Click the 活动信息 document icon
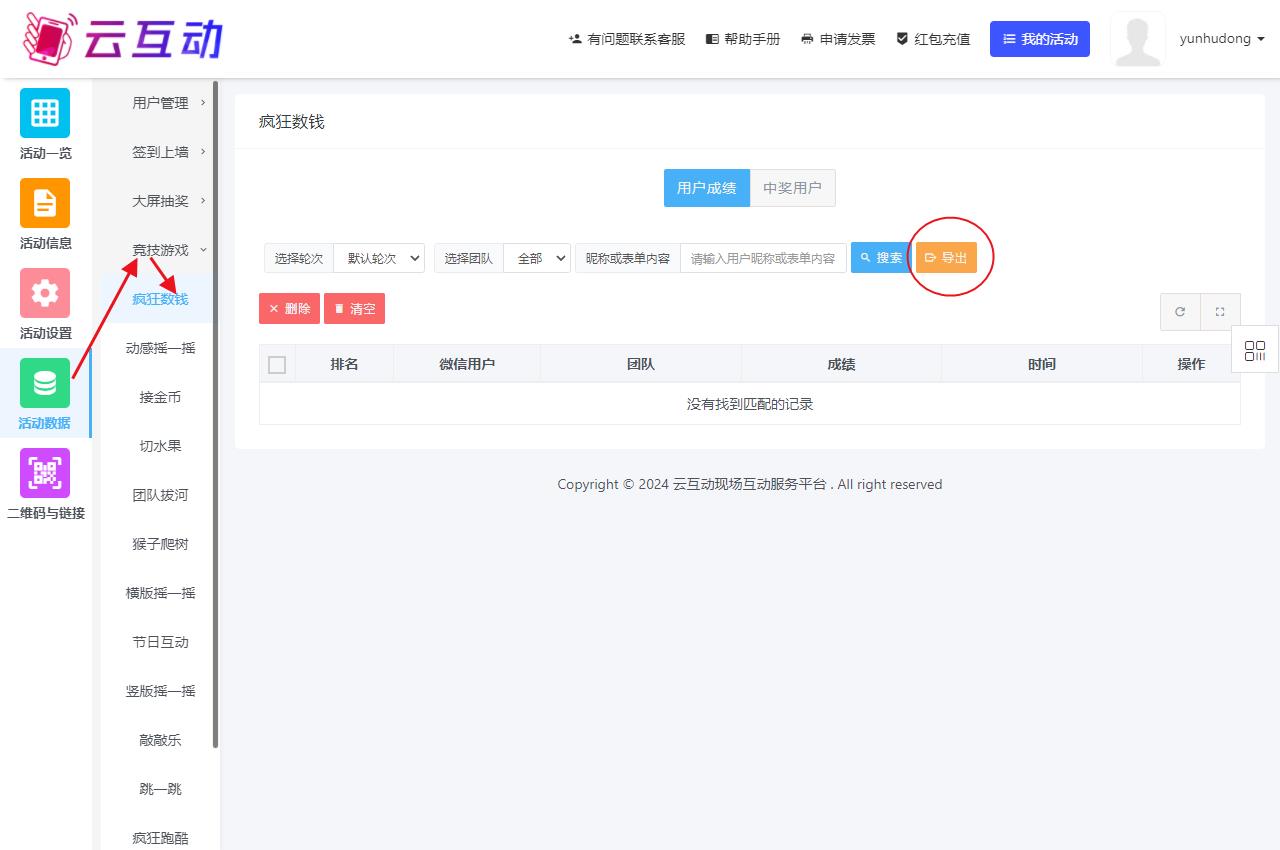 coord(45,203)
